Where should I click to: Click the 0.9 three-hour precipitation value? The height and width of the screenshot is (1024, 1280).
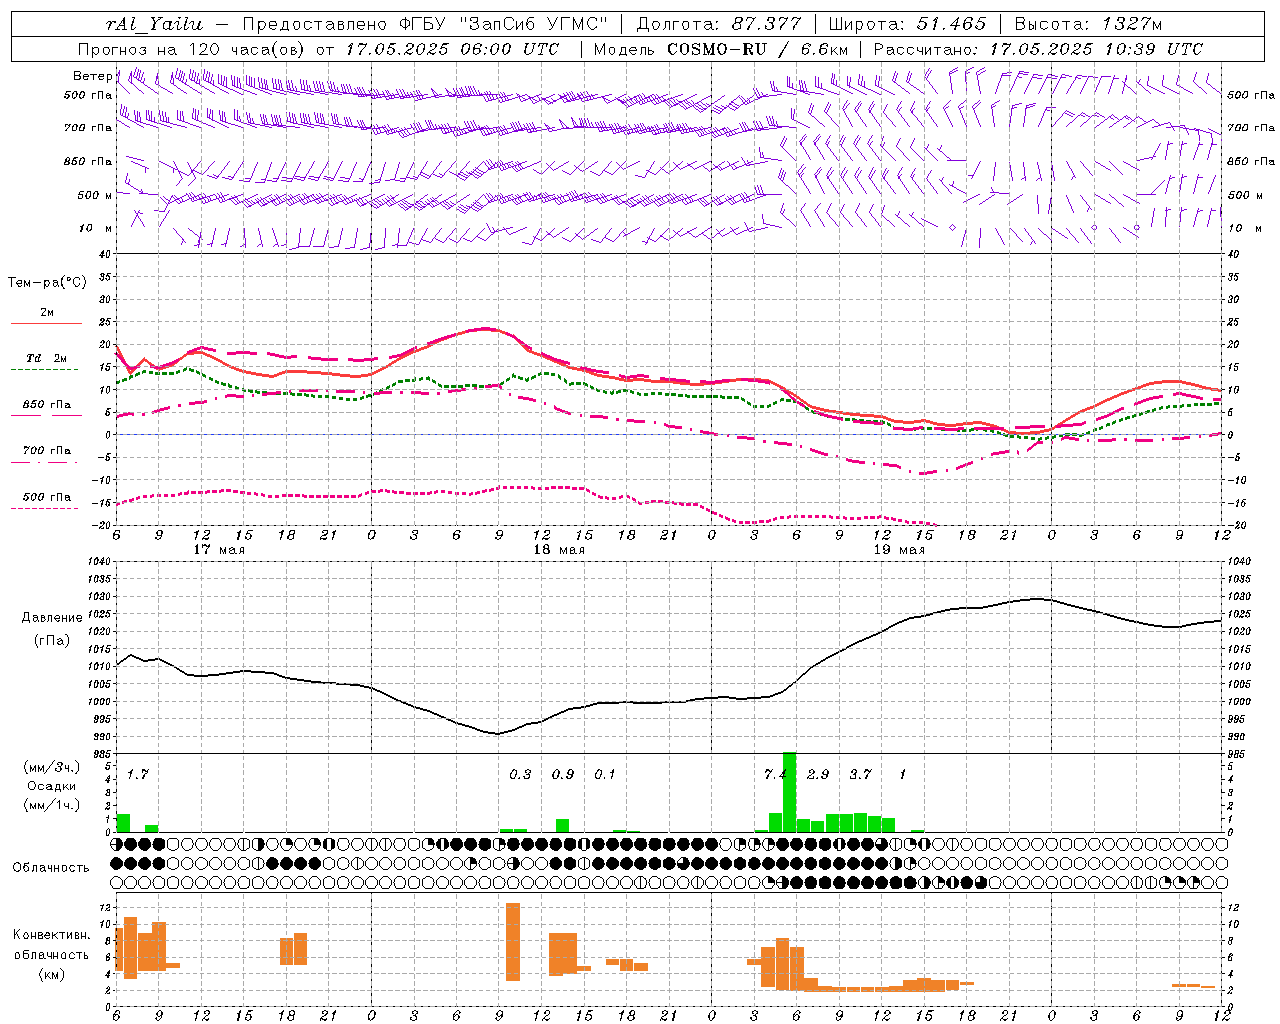tap(563, 774)
